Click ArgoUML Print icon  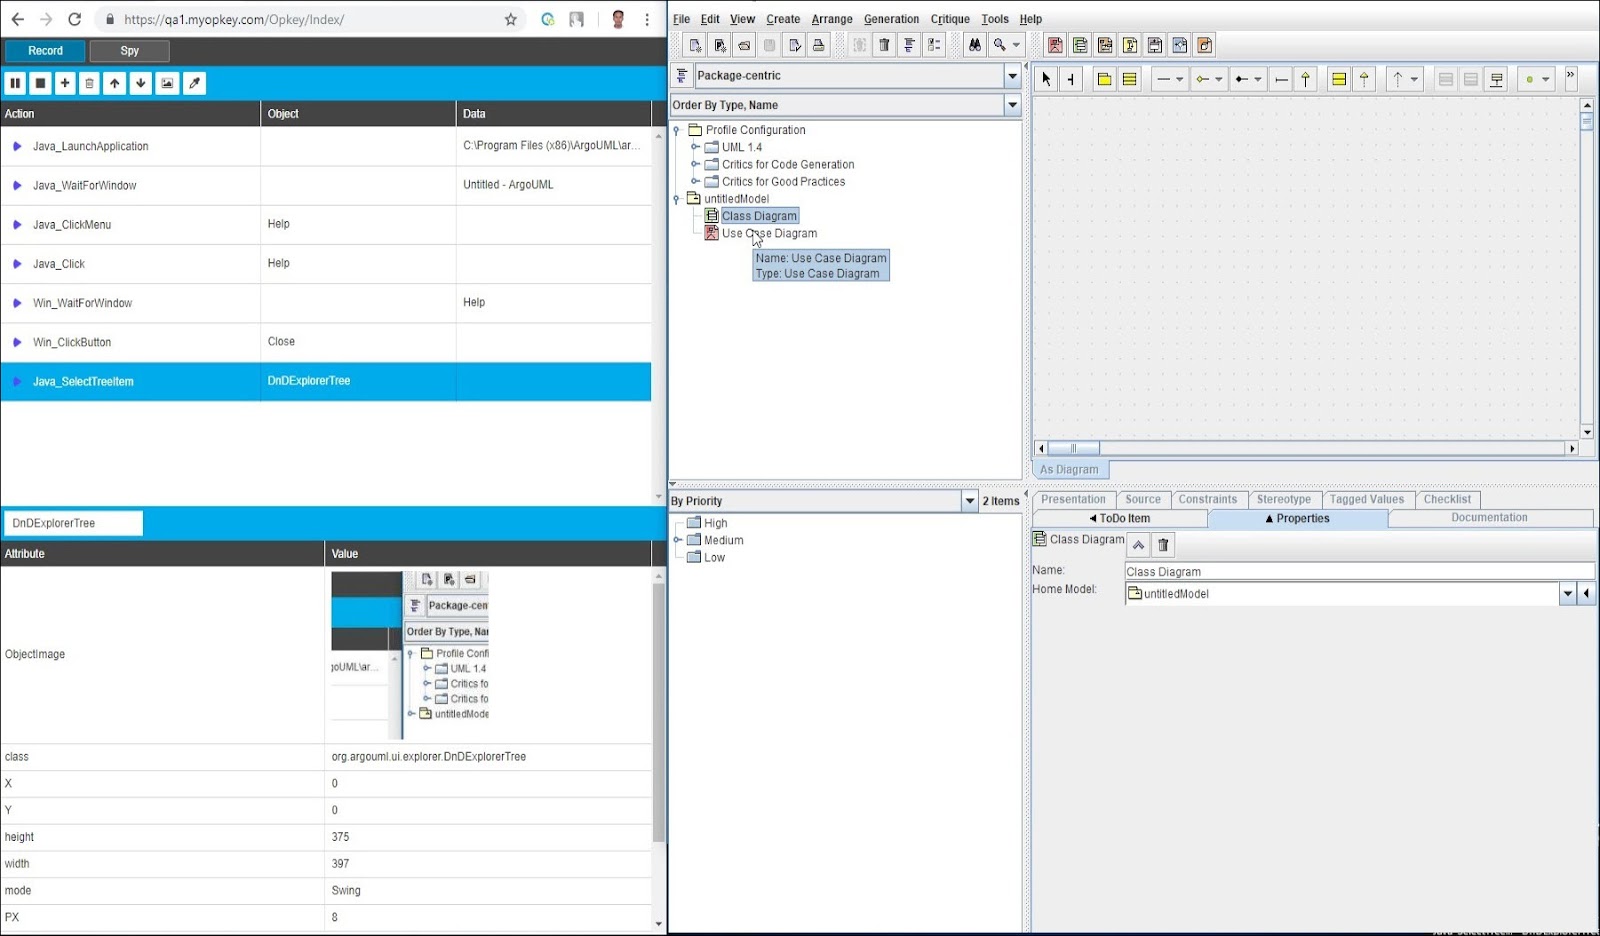pos(819,45)
